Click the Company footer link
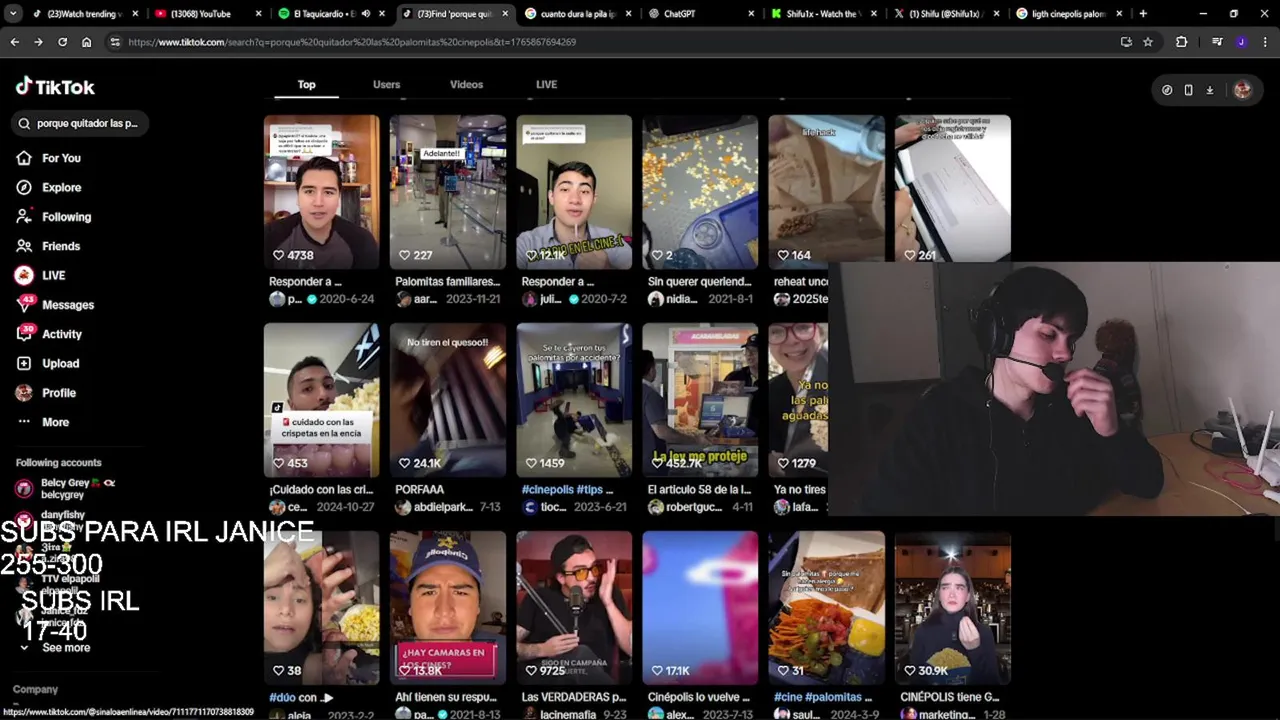This screenshot has width=1280, height=720. [x=35, y=690]
